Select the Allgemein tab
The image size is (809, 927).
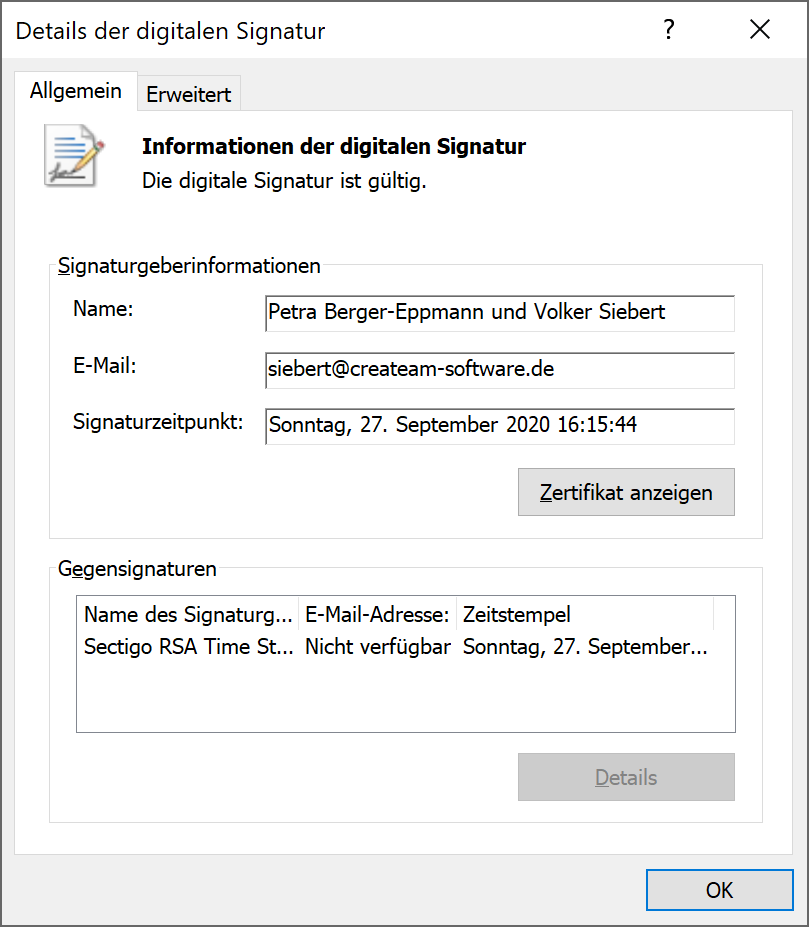[76, 91]
